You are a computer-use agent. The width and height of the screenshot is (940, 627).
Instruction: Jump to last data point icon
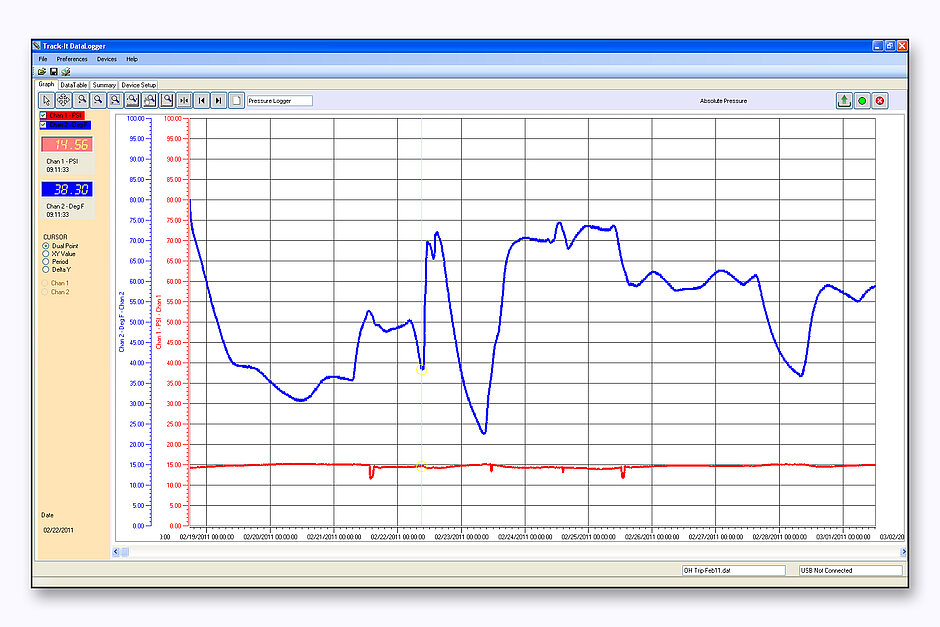(x=218, y=100)
